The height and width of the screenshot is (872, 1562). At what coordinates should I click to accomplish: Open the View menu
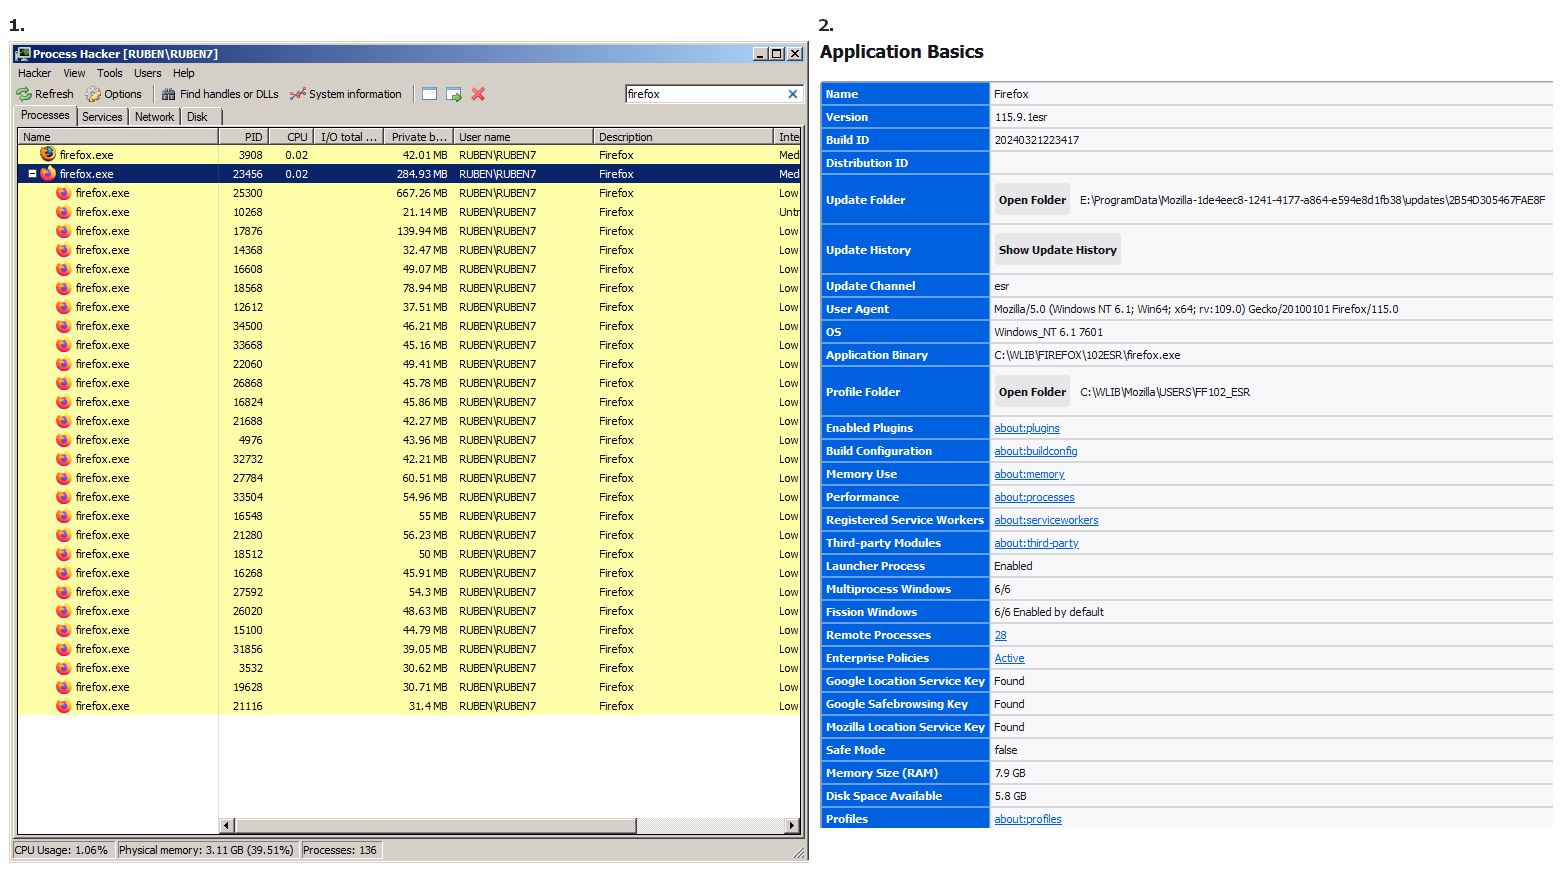click(x=75, y=73)
